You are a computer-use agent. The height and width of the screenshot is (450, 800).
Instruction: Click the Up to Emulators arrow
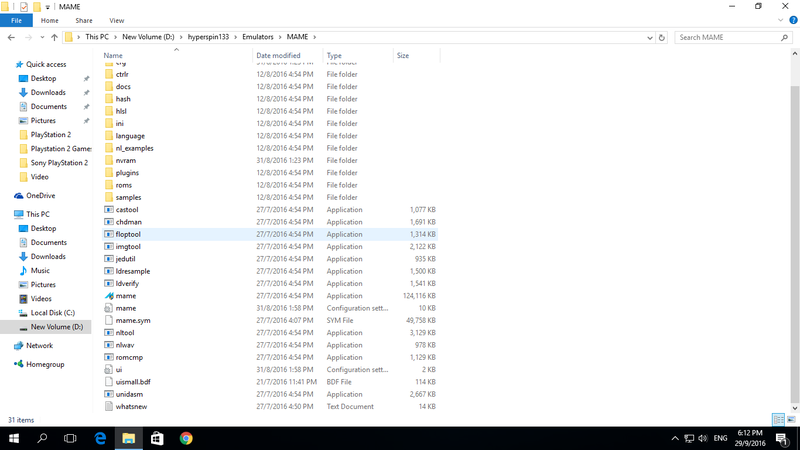[54, 37]
